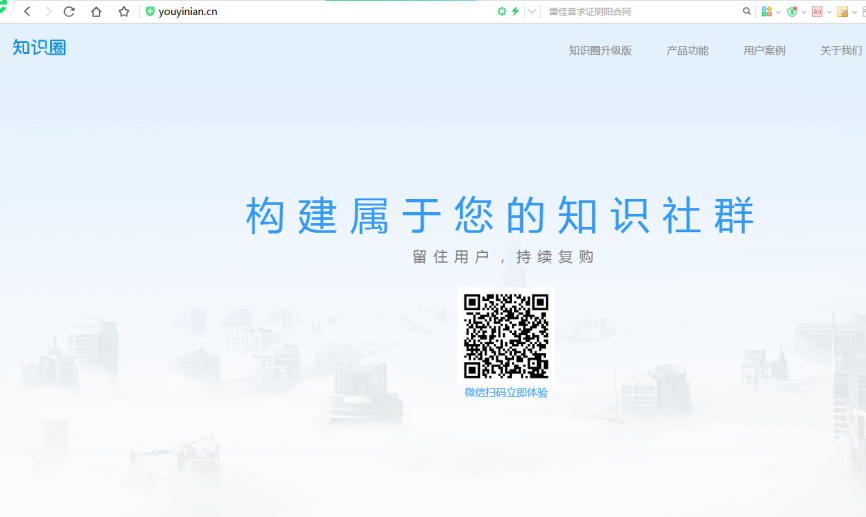Open the 关于我们 link
This screenshot has height=517, width=866.
(x=841, y=51)
